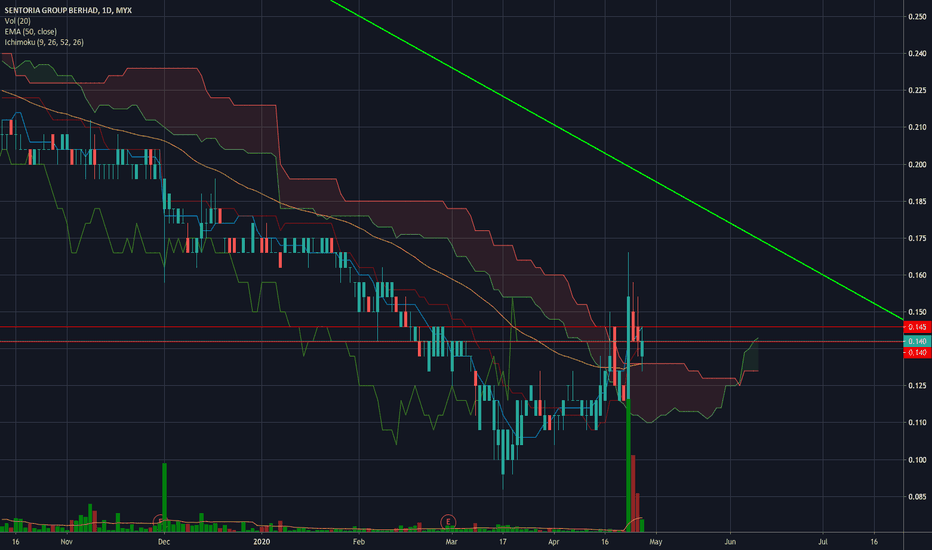The width and height of the screenshot is (932, 550).
Task: Click the Vol (20) indicator label
Action: point(17,21)
